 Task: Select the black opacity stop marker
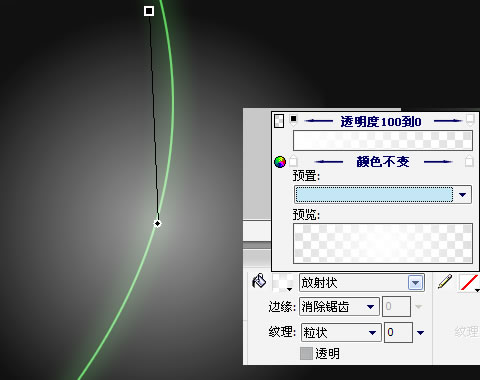[293, 120]
